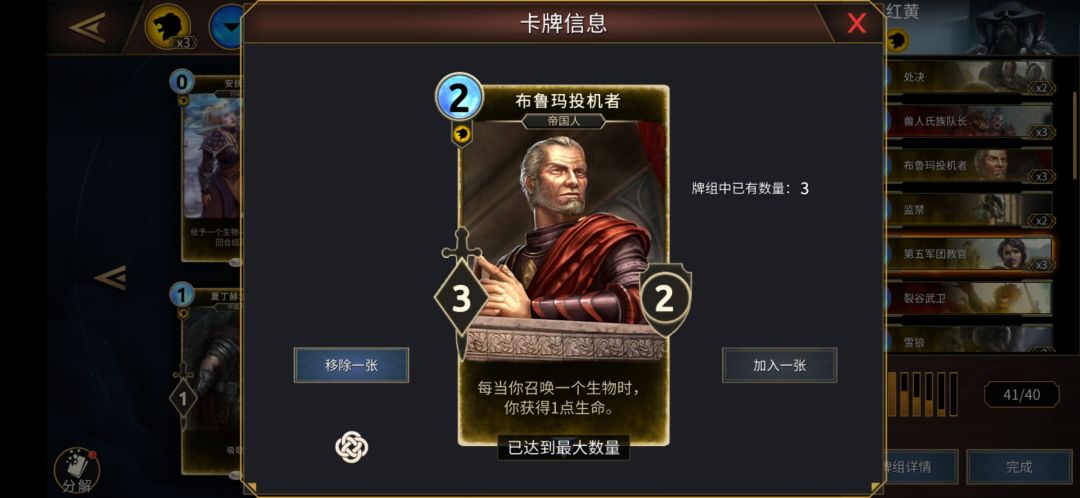Tap the sword attack value 3 icon
Image resolution: width=1080 pixels, height=498 pixels.
click(461, 298)
